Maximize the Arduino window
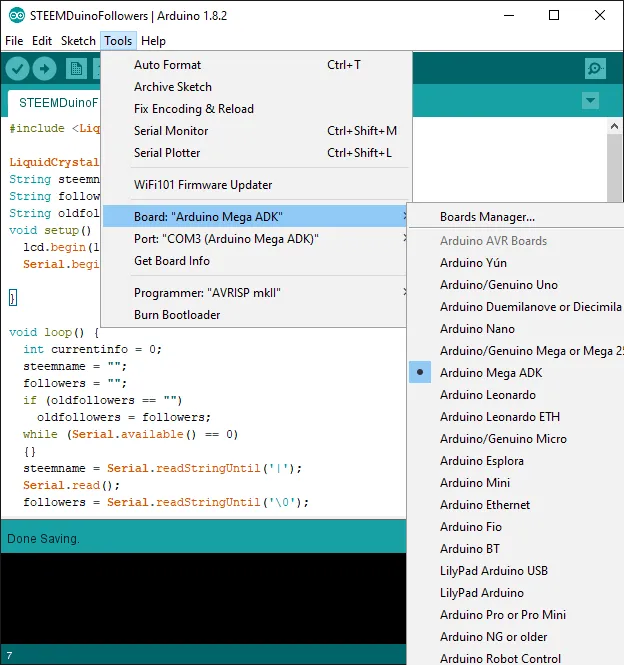 click(x=554, y=16)
